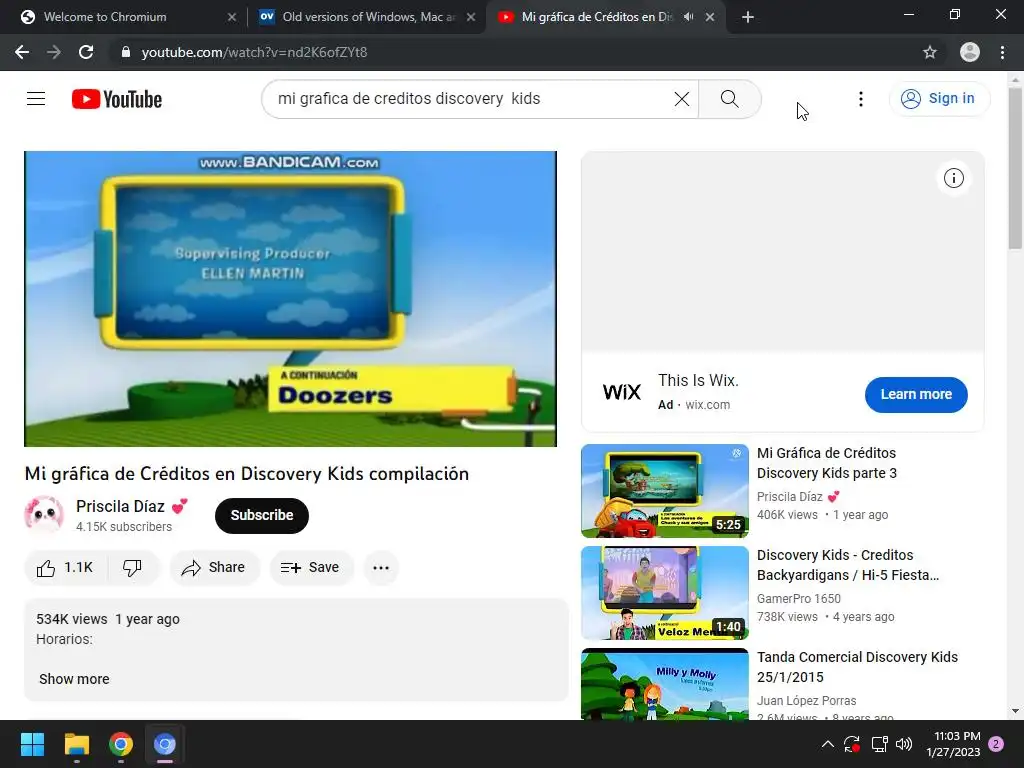
Task: Show hidden system tray icons
Action: click(x=827, y=744)
